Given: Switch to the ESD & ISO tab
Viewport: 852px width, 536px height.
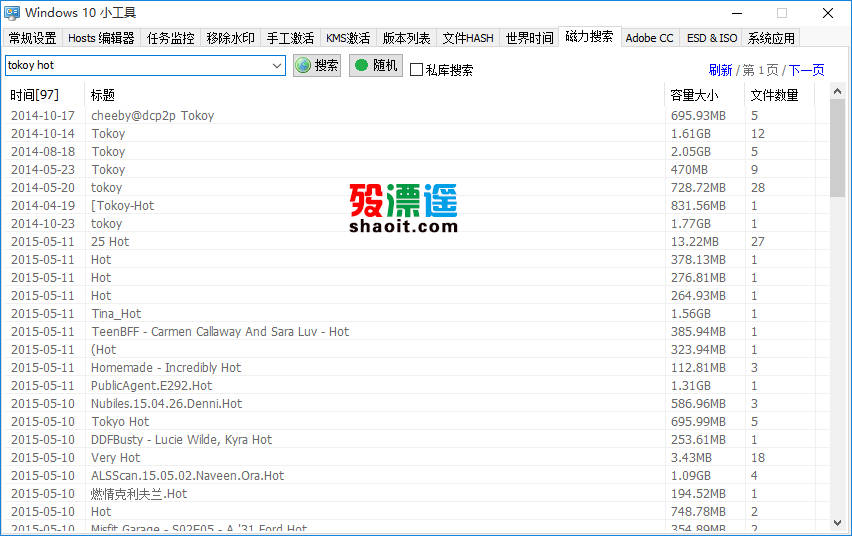Looking at the screenshot, I should [712, 38].
